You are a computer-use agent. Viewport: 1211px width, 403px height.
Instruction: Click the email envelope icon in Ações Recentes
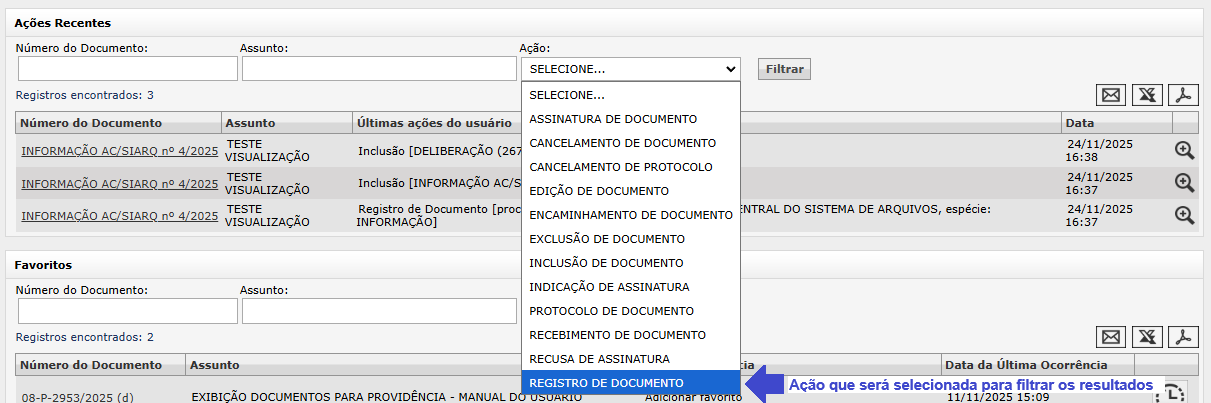1110,95
